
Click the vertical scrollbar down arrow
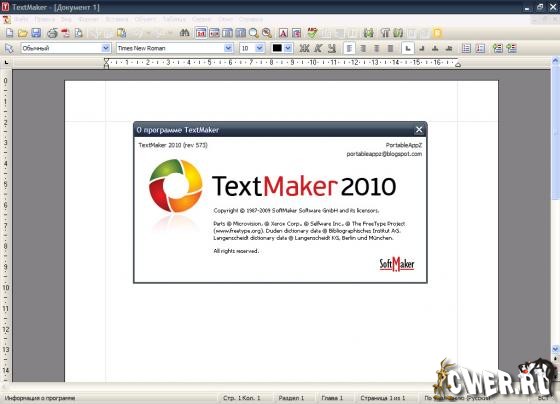click(x=555, y=349)
